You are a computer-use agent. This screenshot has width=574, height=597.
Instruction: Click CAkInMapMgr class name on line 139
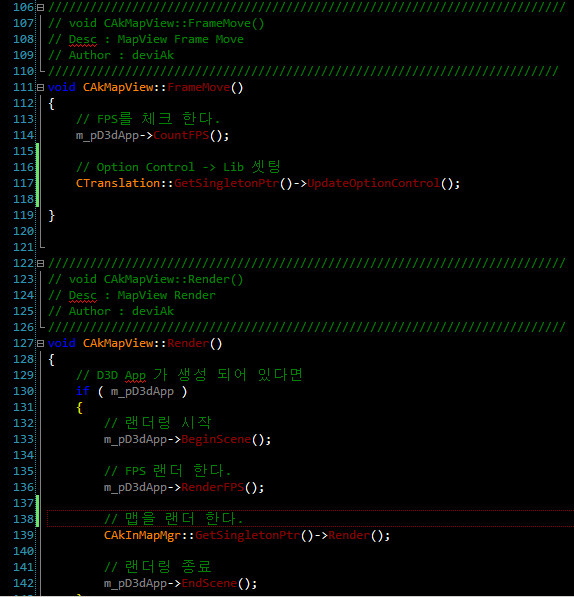(x=142, y=535)
